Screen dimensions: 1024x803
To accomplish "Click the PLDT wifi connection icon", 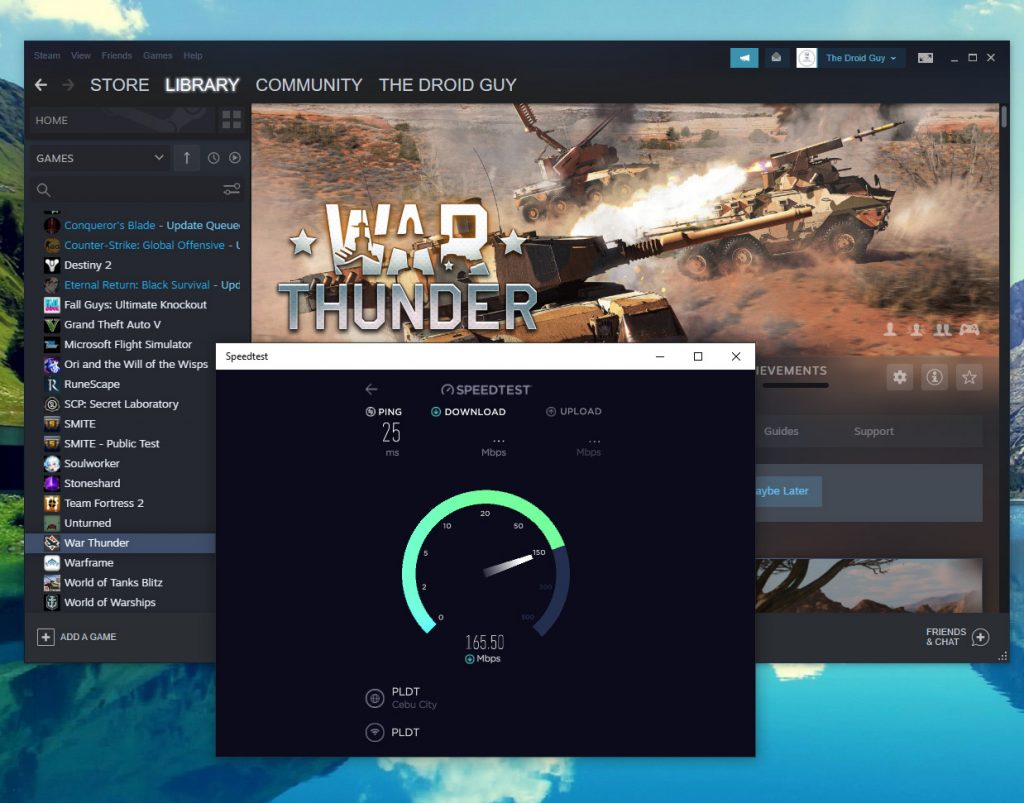I will click(375, 732).
